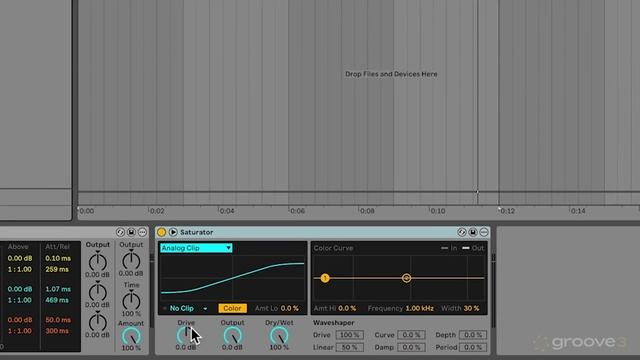Click the play triangle button beside Saturator title
This screenshot has width=640, height=360.
173,232
